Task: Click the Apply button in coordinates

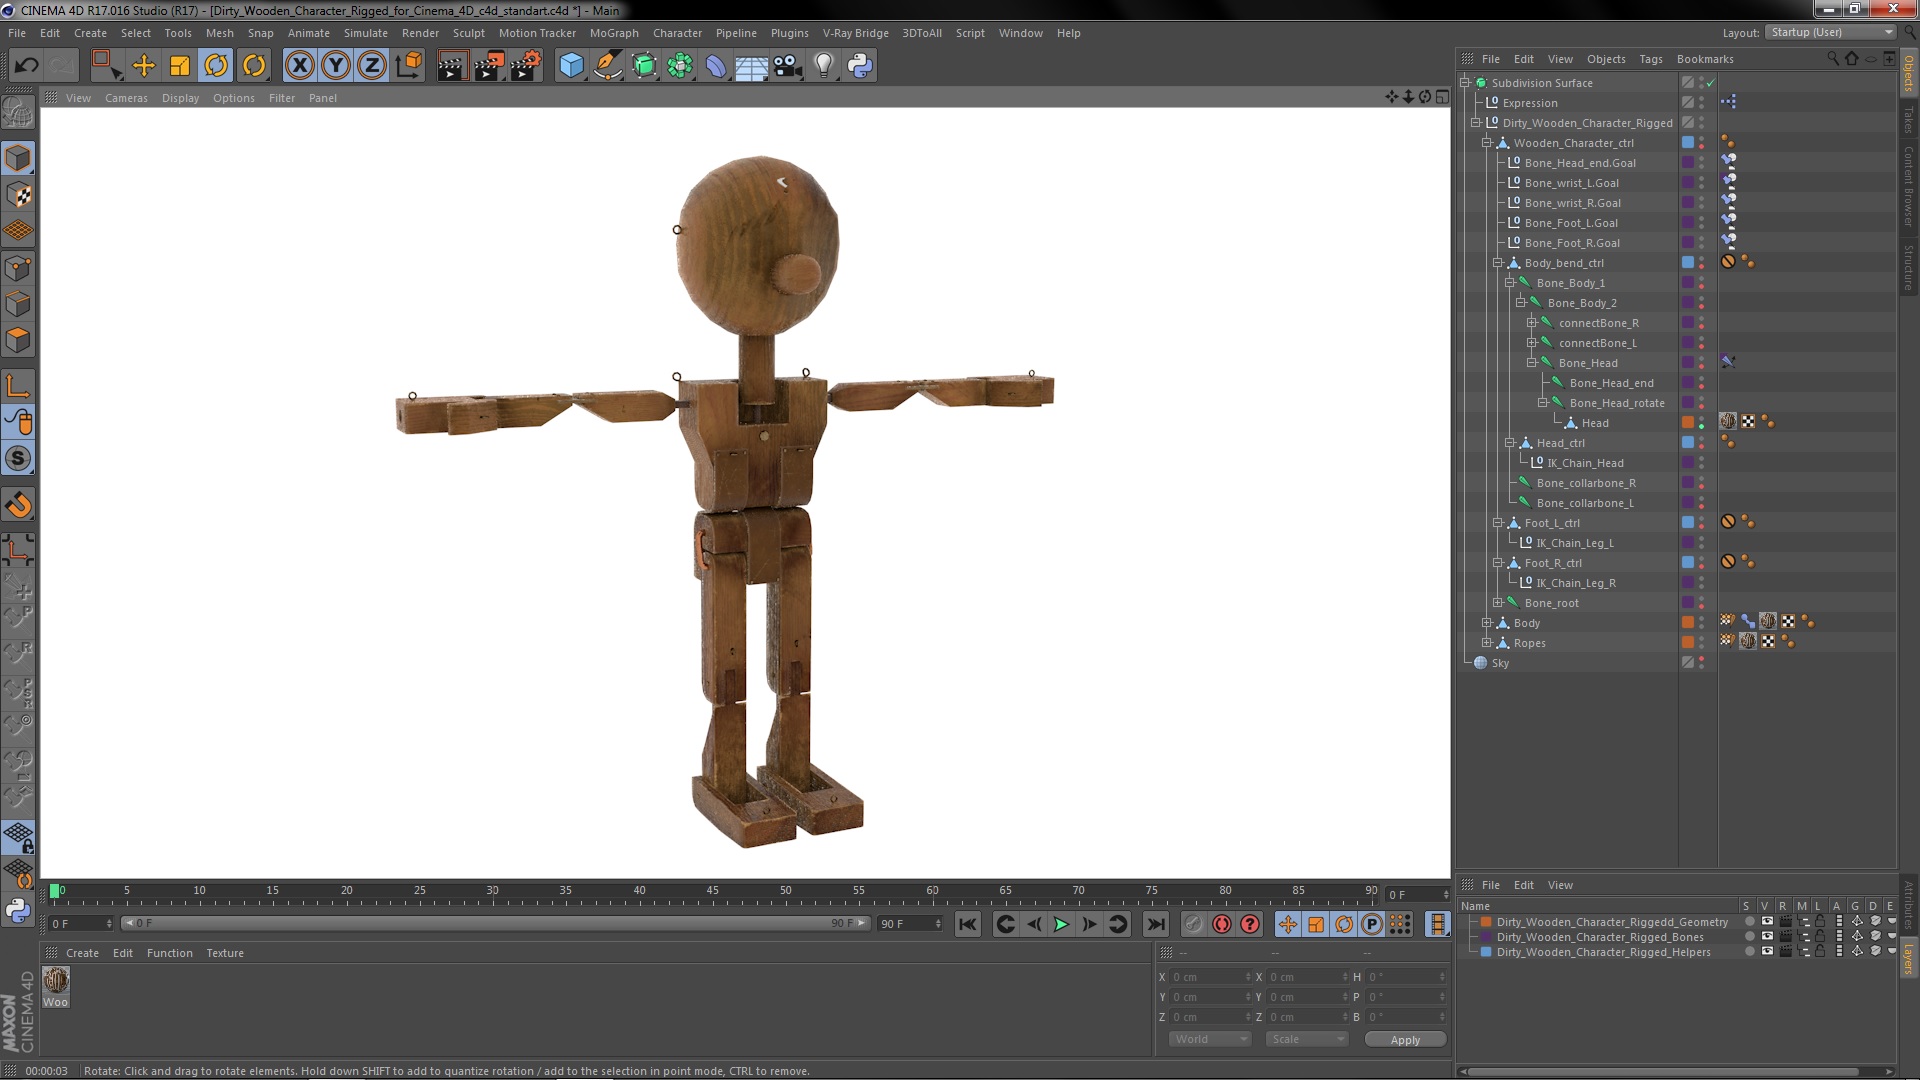Action: click(x=1404, y=1039)
